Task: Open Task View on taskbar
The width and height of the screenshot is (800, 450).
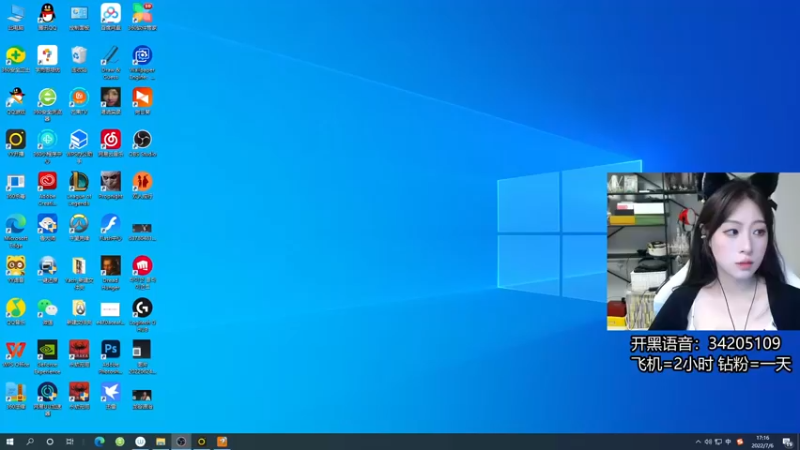Action: pyautogui.click(x=70, y=441)
